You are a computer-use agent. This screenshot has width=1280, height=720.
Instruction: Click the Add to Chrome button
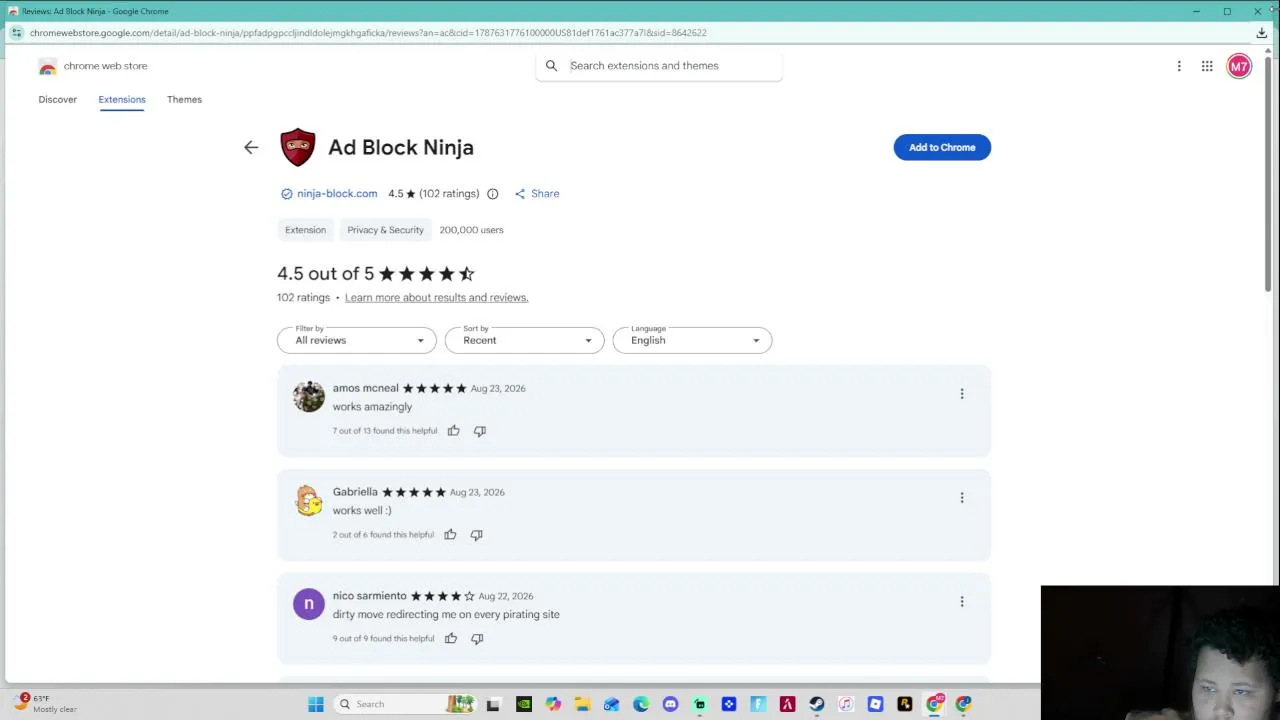tap(942, 147)
